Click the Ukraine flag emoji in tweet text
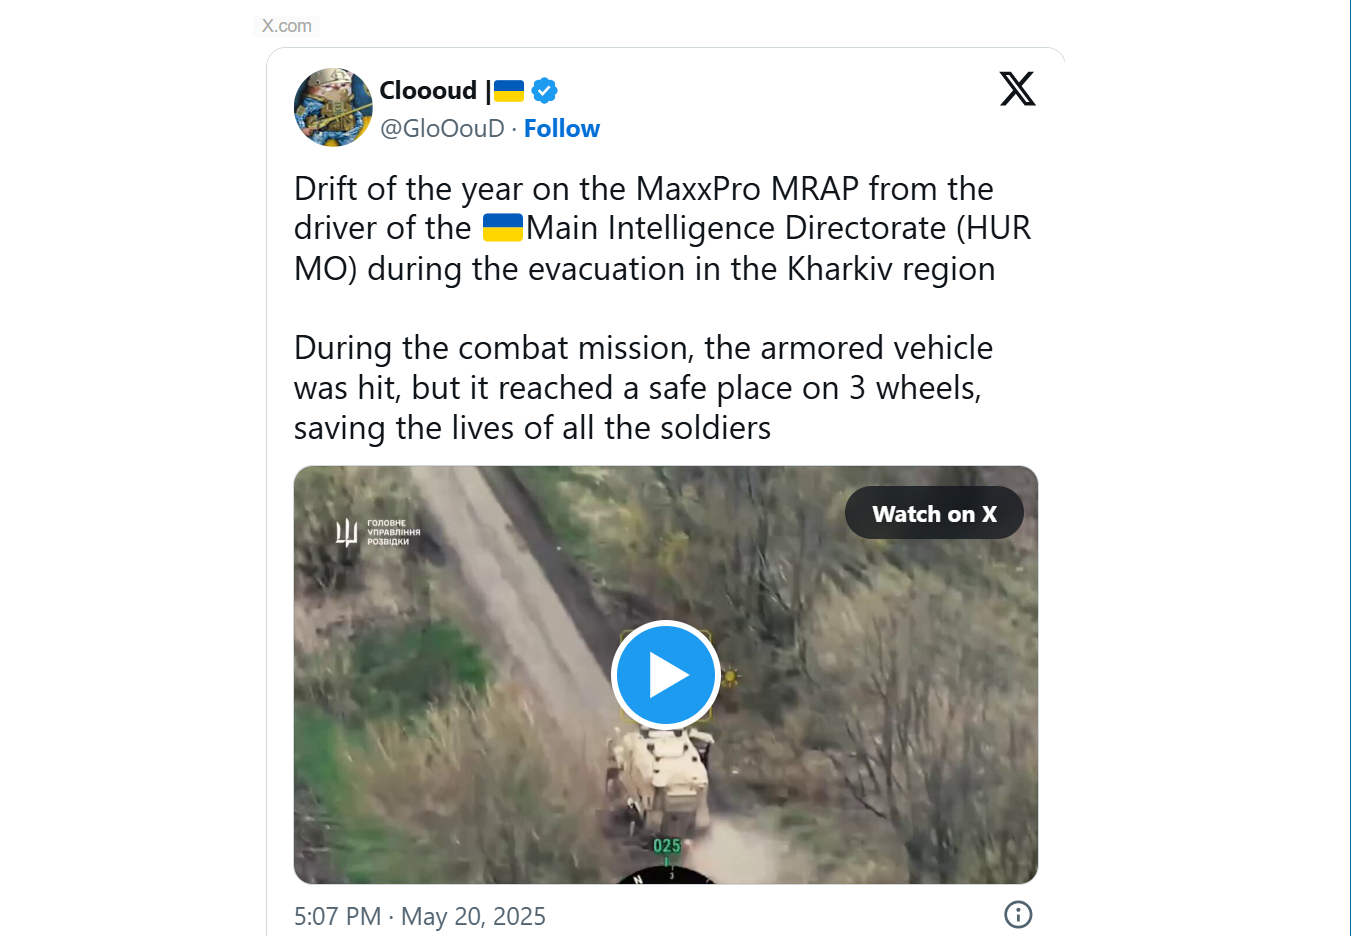The image size is (1354, 936). coord(503,228)
